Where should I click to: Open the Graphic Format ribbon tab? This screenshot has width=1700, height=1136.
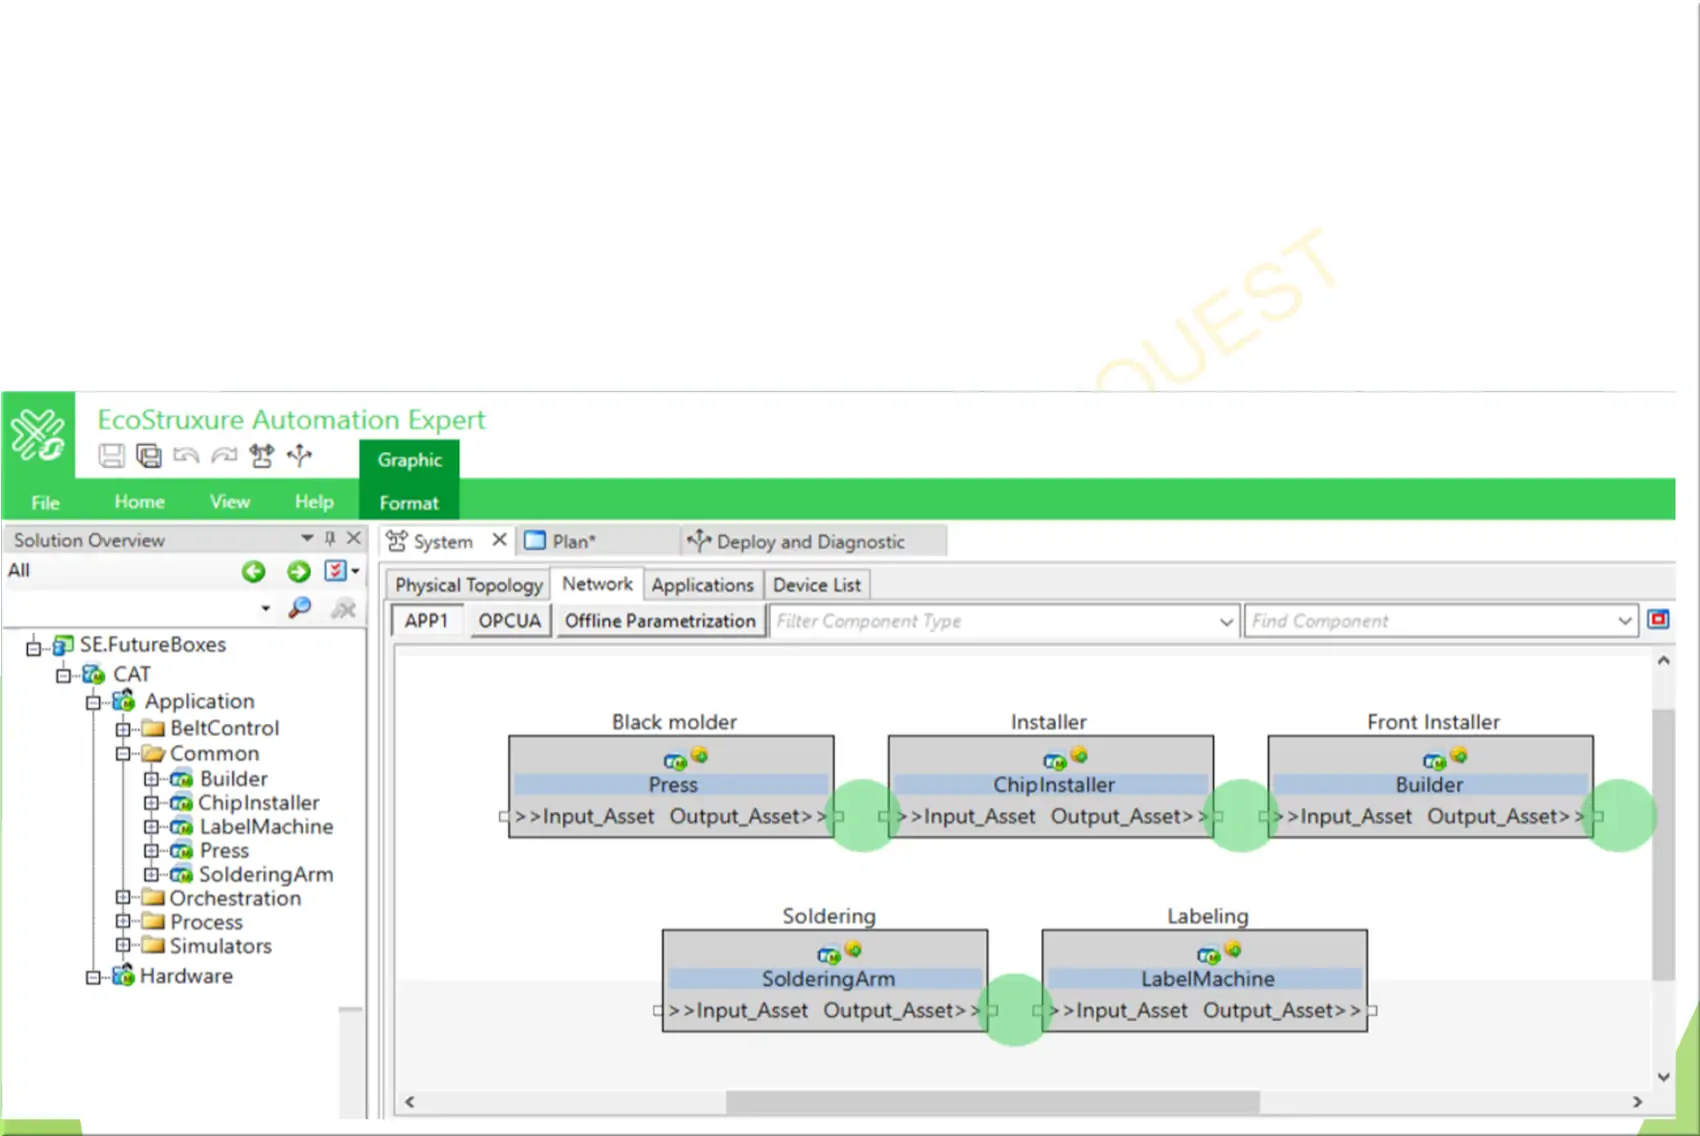409,480
